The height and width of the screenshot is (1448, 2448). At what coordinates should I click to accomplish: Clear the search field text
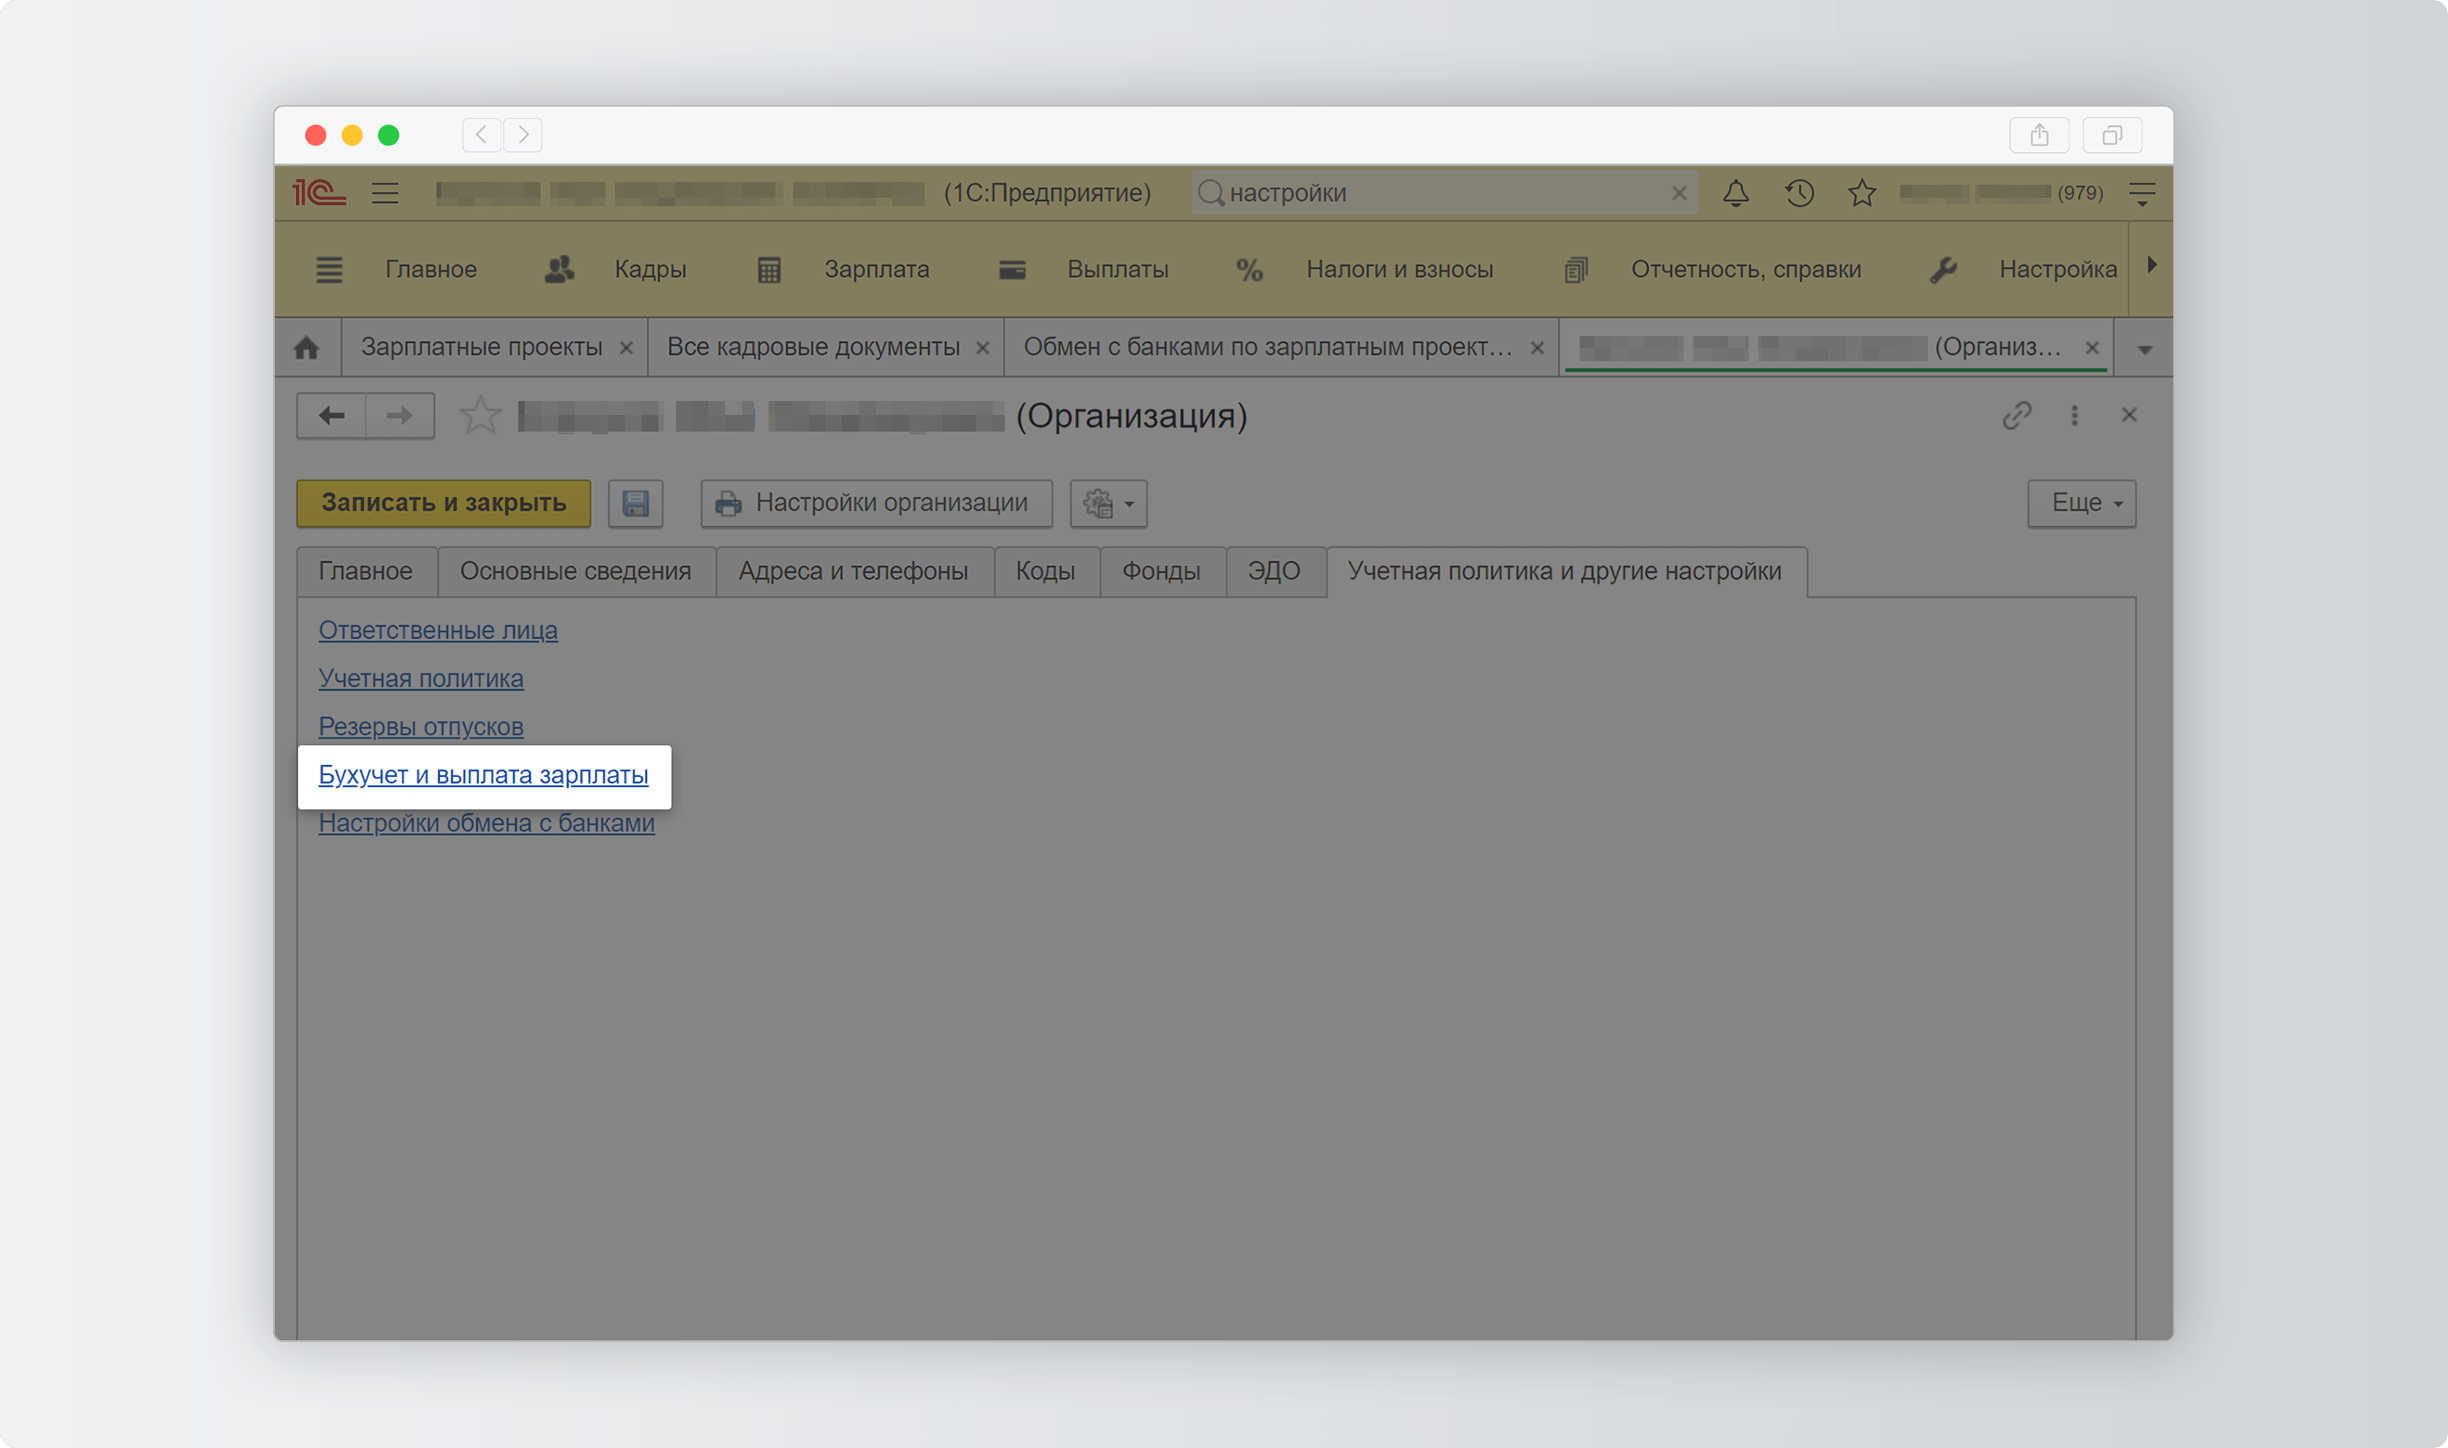[1679, 193]
